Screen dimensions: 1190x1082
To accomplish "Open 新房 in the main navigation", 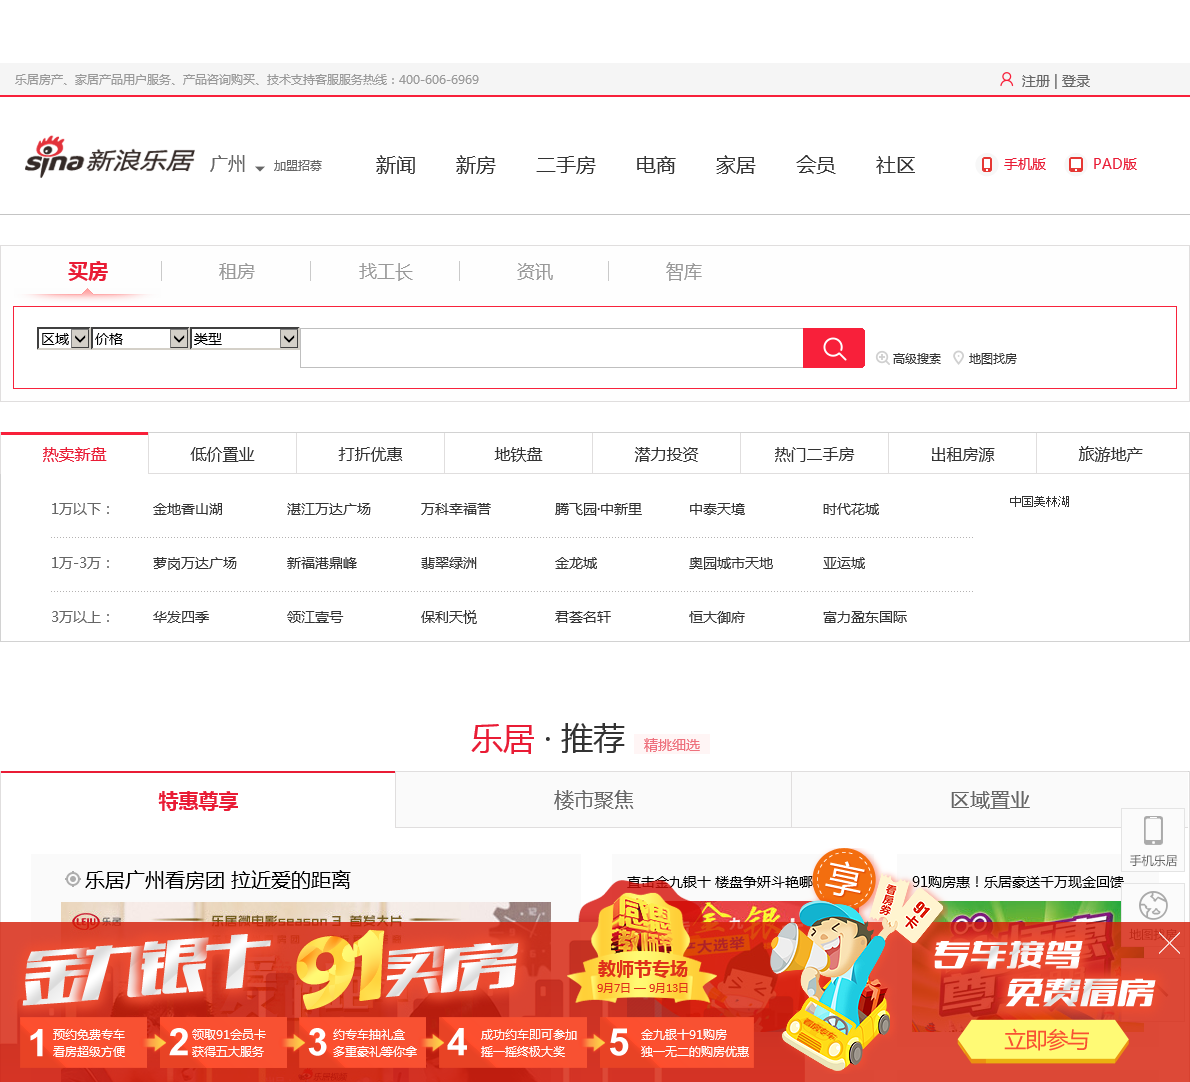I will [475, 165].
